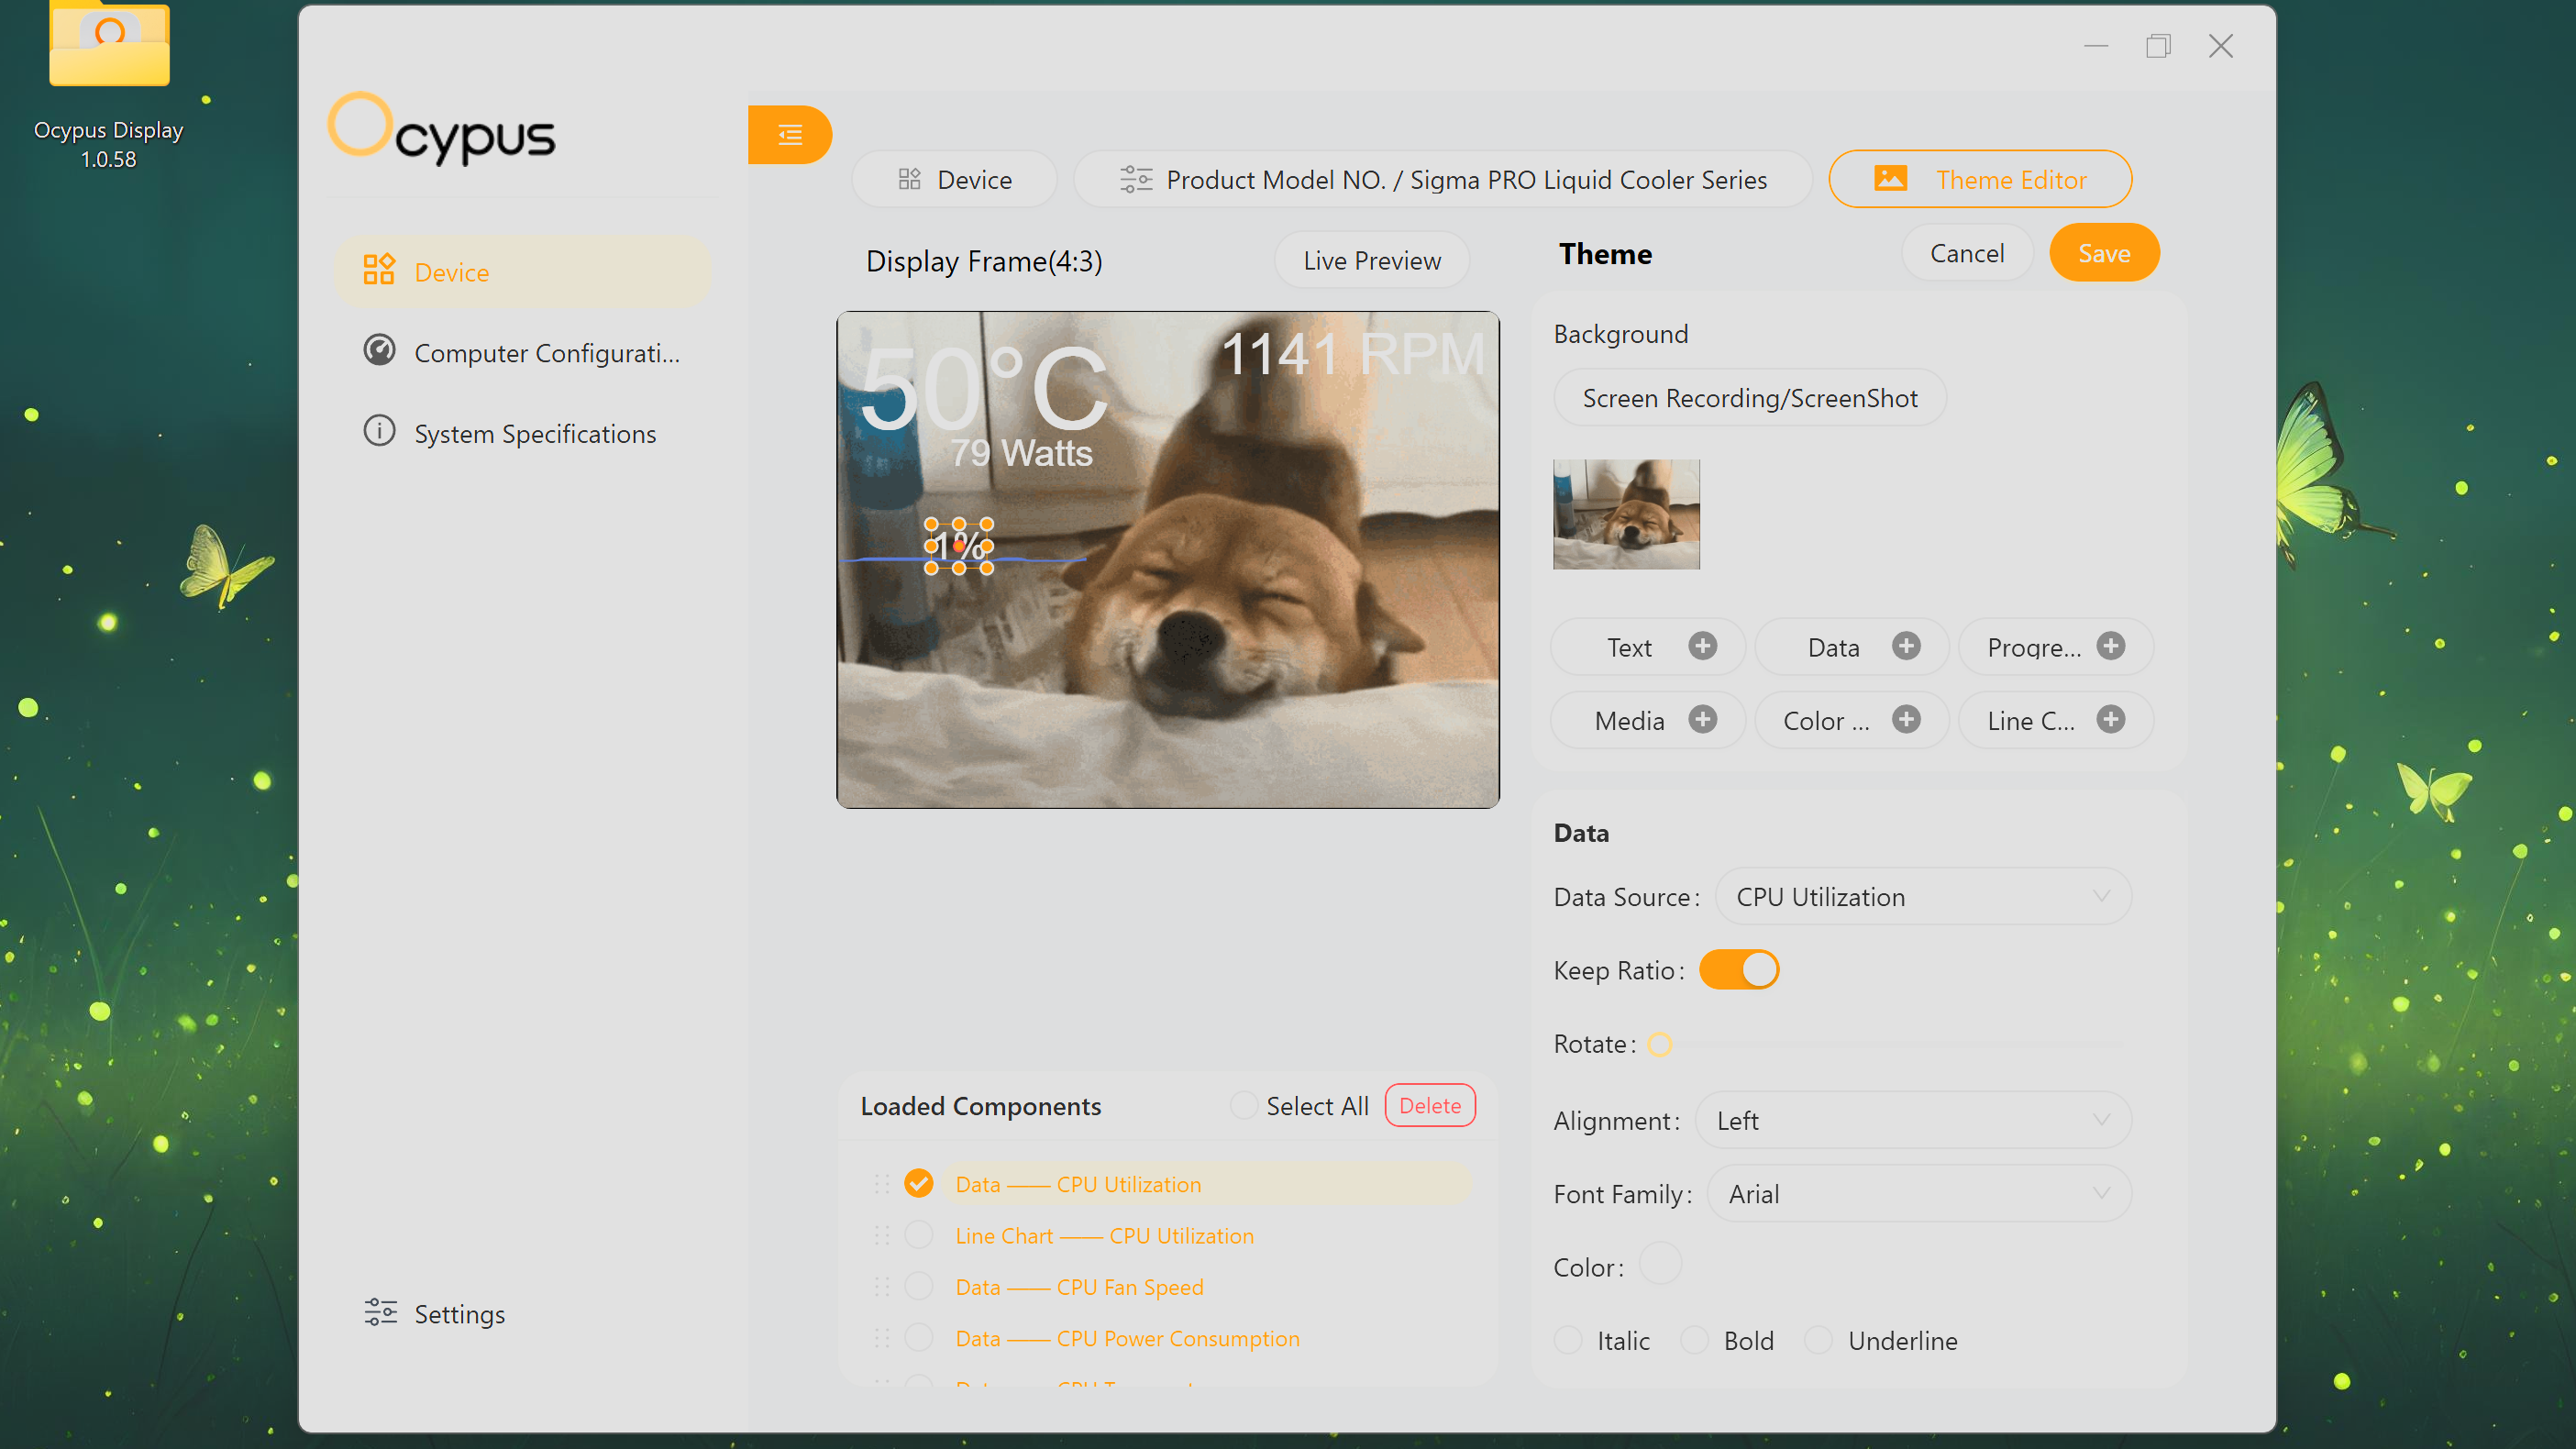Select the Data CPU Fan Speed checkbox
This screenshot has height=1449, width=2576.
tap(918, 1287)
